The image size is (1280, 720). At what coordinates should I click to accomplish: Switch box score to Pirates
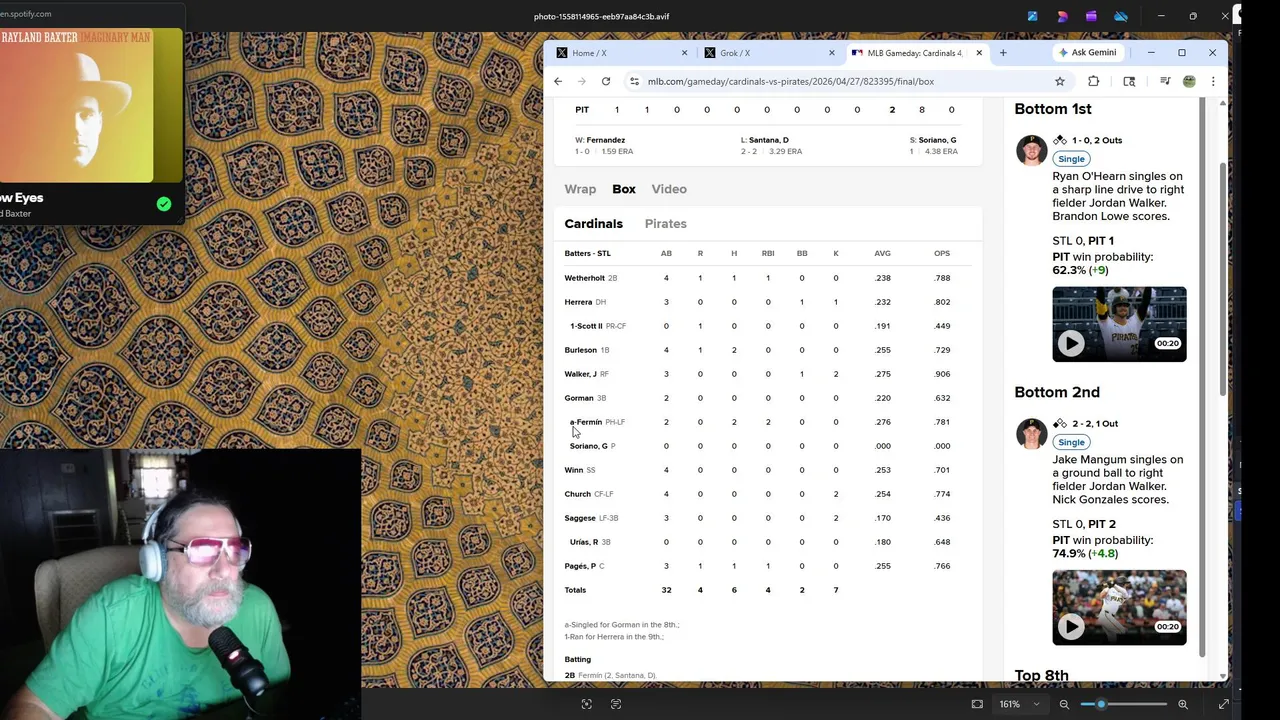[665, 224]
